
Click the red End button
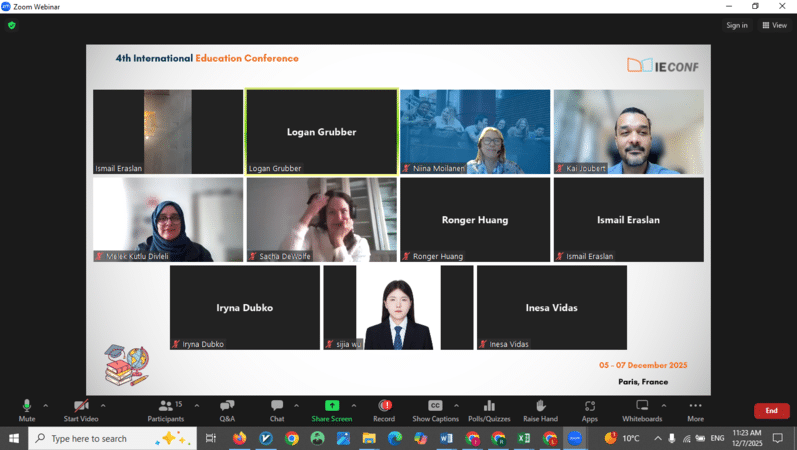pyautogui.click(x=771, y=411)
